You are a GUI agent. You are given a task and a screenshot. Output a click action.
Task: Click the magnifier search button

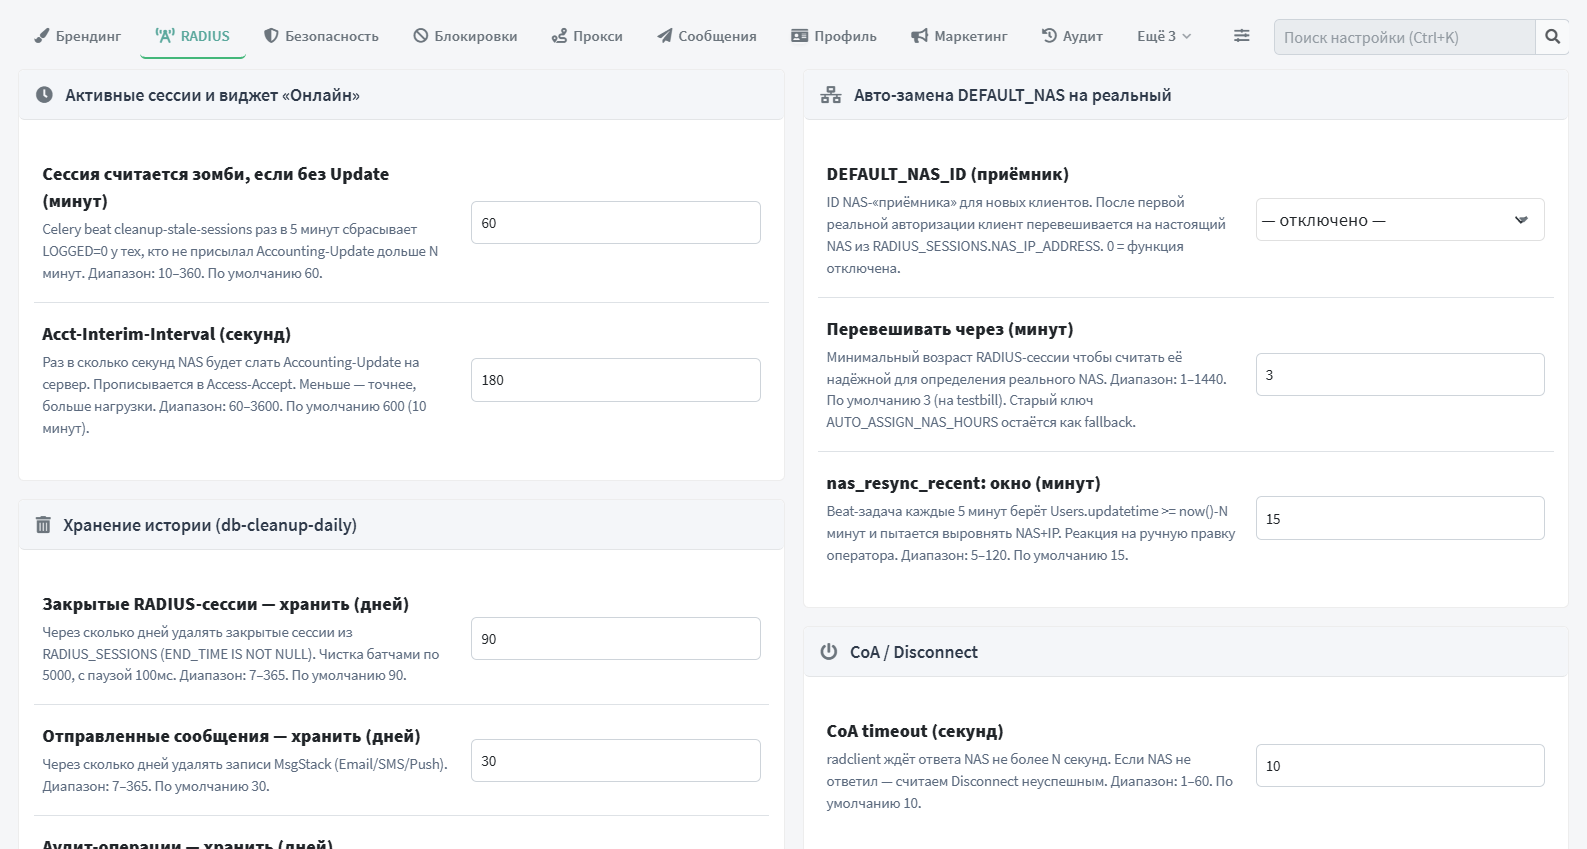(1552, 37)
